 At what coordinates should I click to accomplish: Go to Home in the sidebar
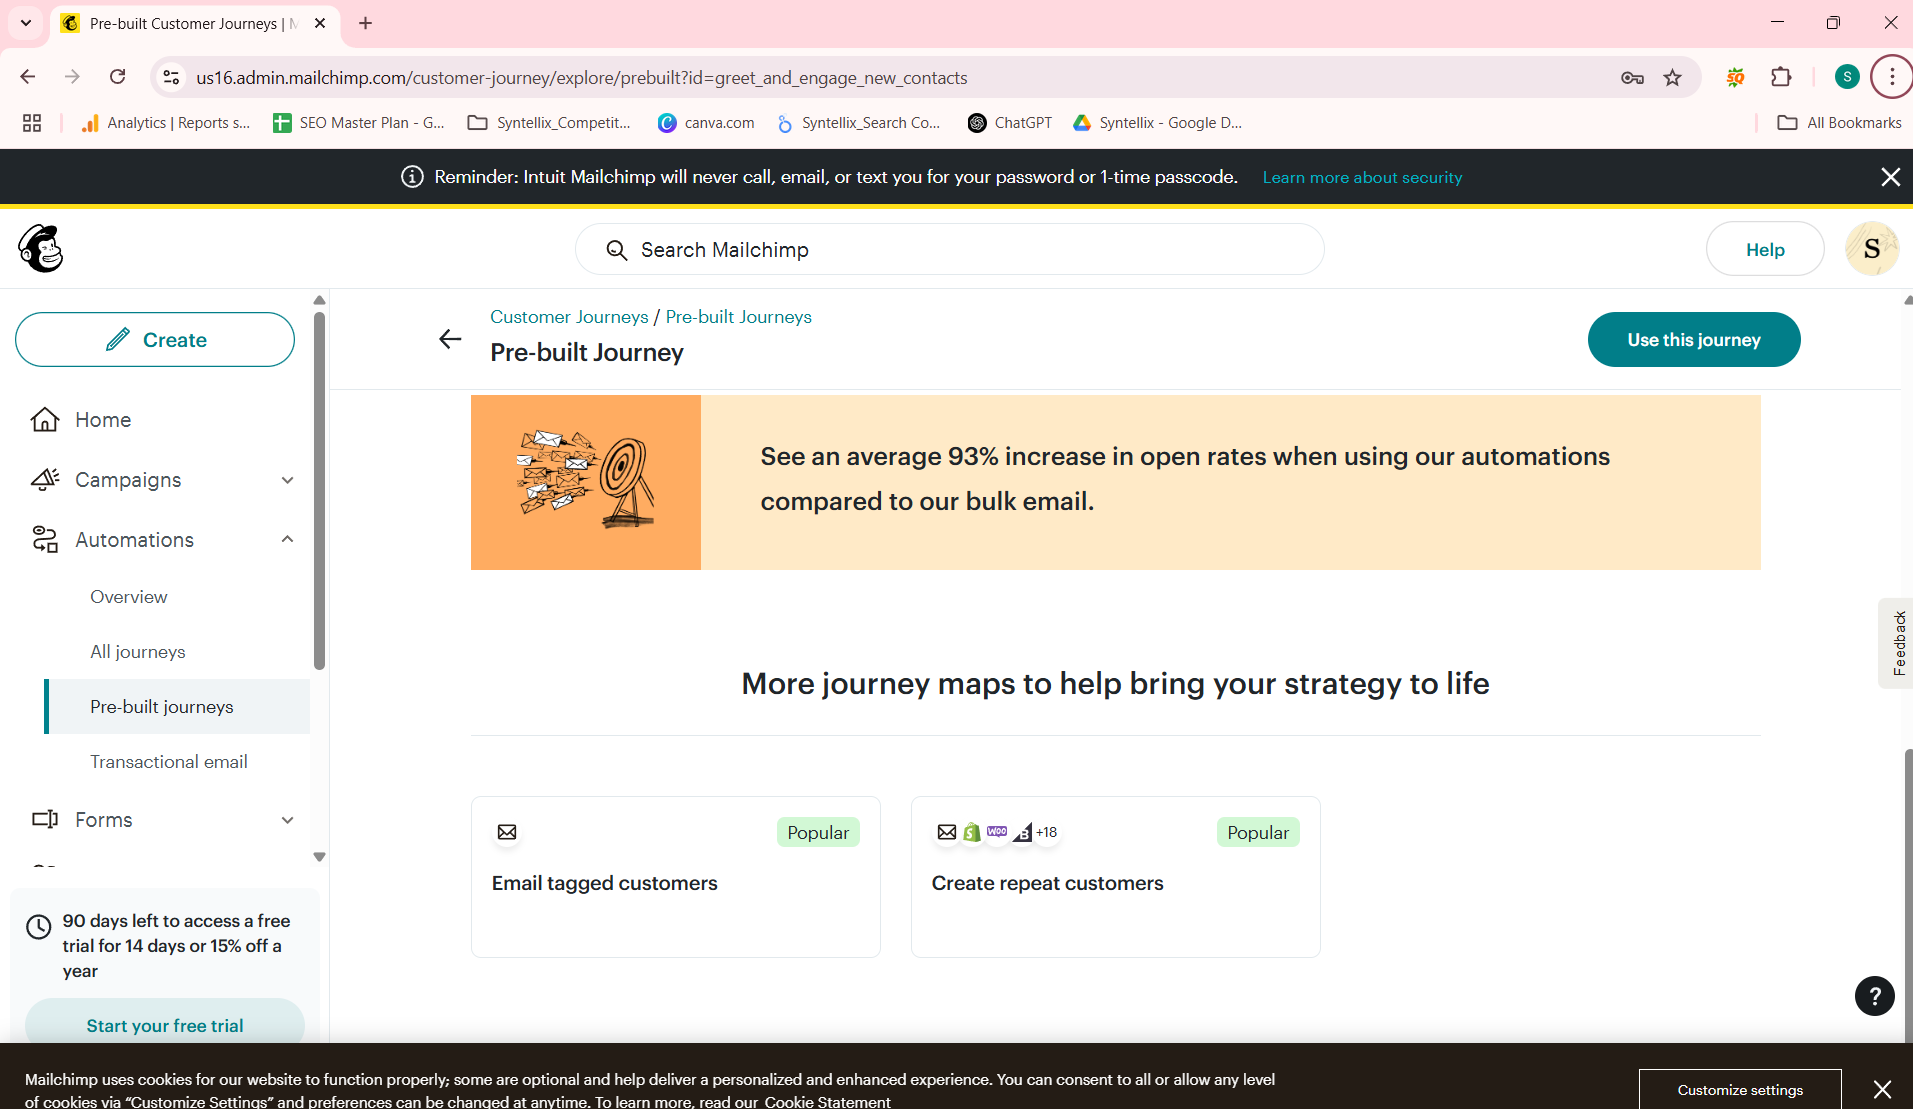coord(103,420)
